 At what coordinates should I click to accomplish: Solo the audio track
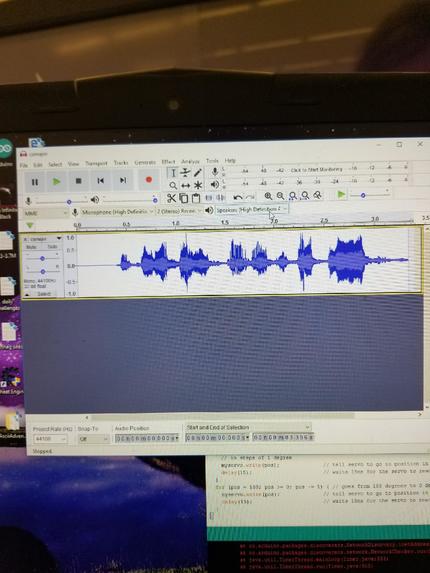[52, 247]
